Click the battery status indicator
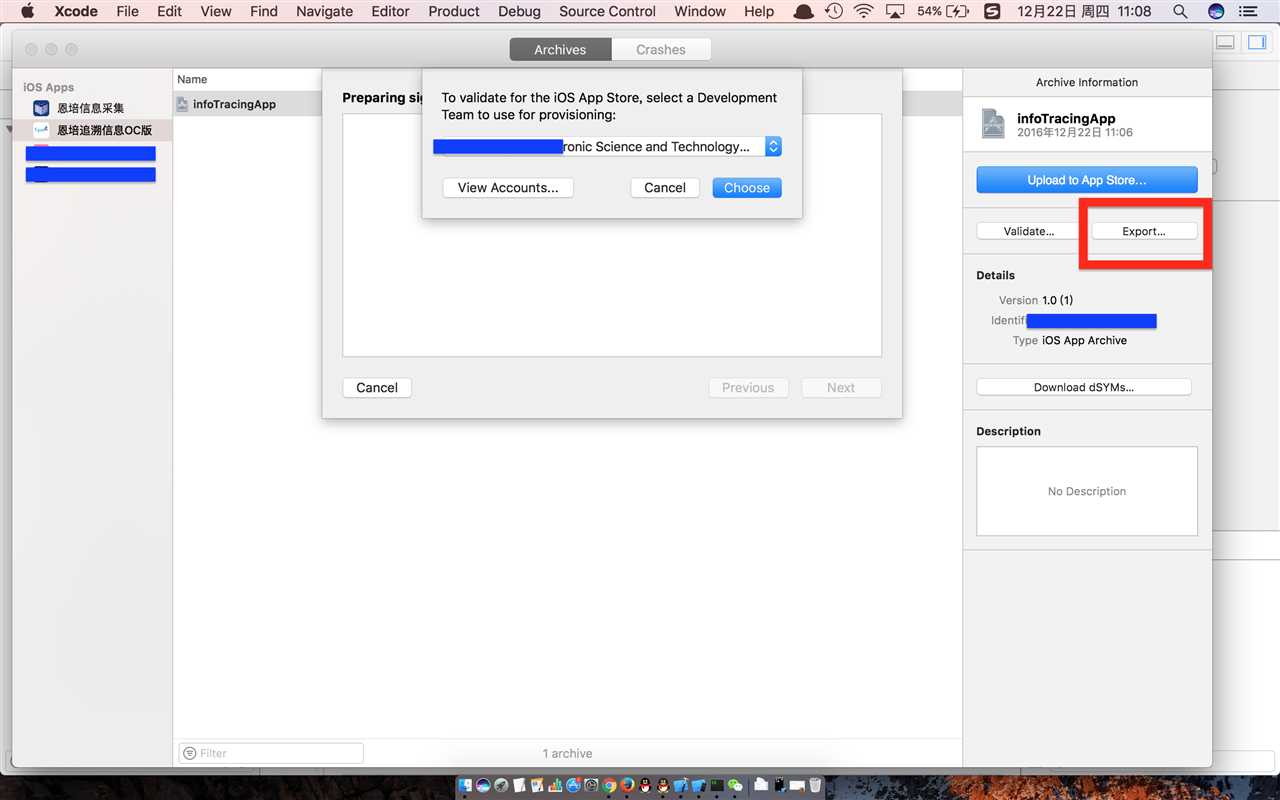Screen dimensions: 1280x800 [x=943, y=11]
